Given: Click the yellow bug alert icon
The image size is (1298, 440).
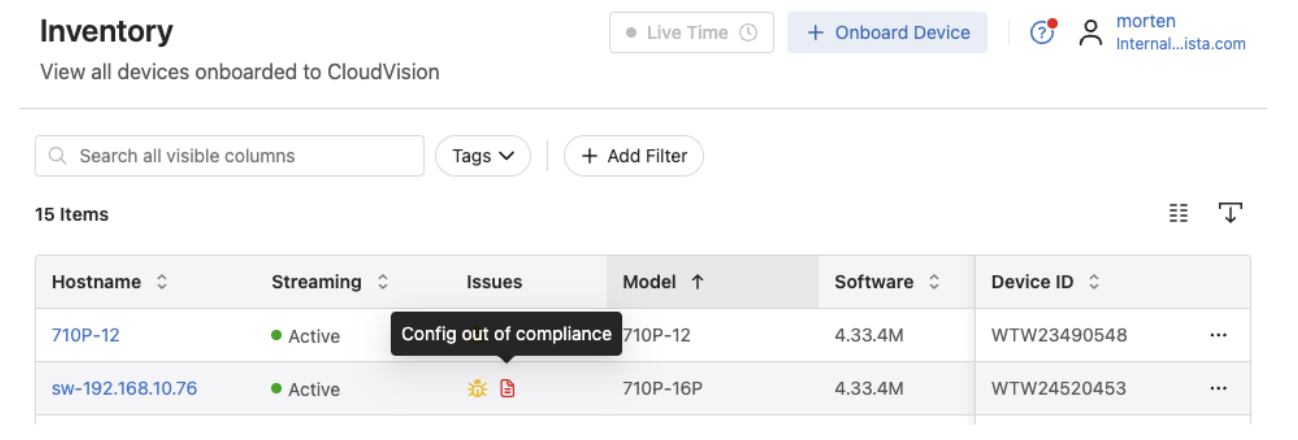Looking at the screenshot, I should (477, 389).
